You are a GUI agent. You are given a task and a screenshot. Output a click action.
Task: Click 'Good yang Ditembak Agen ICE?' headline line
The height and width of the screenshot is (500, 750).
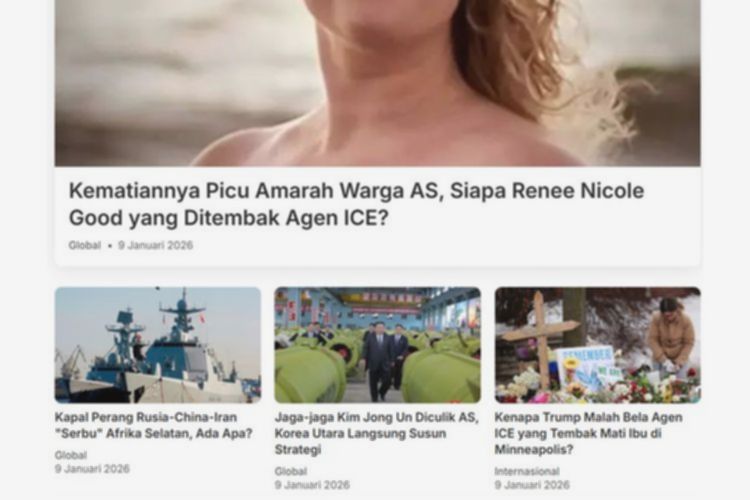point(229,218)
